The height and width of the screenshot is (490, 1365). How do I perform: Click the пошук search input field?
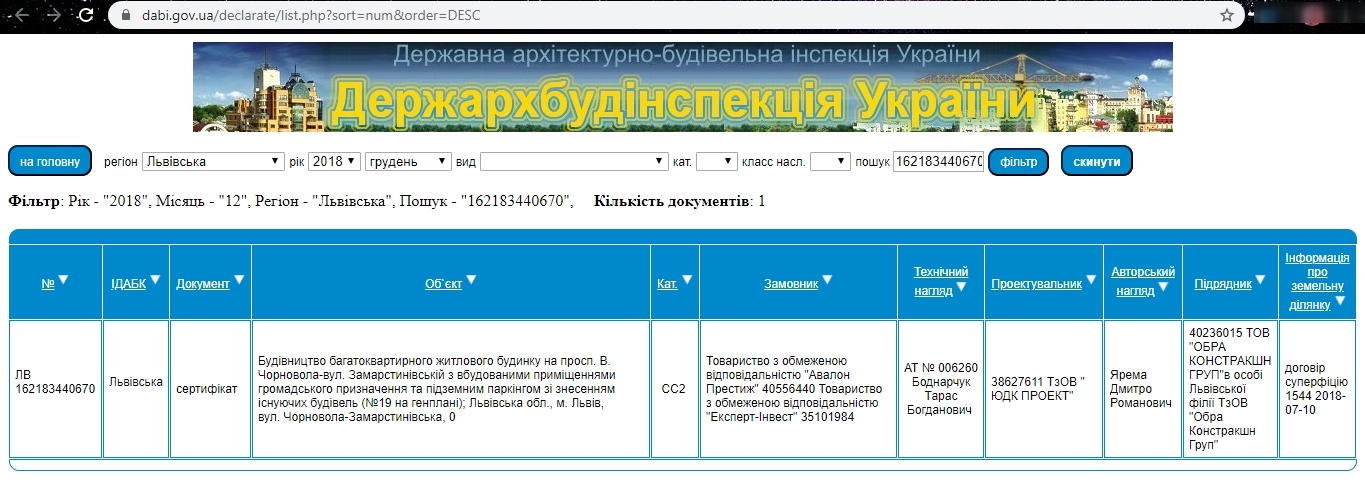pyautogui.click(x=938, y=161)
